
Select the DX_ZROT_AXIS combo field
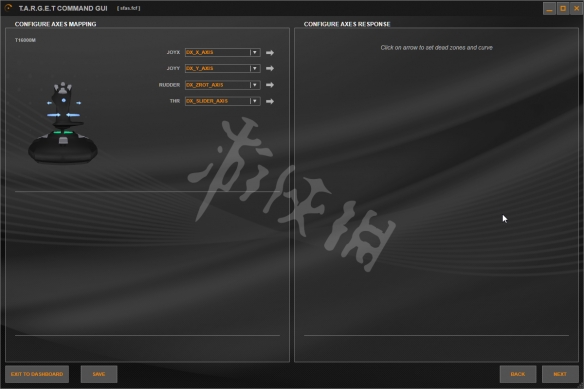222,85
